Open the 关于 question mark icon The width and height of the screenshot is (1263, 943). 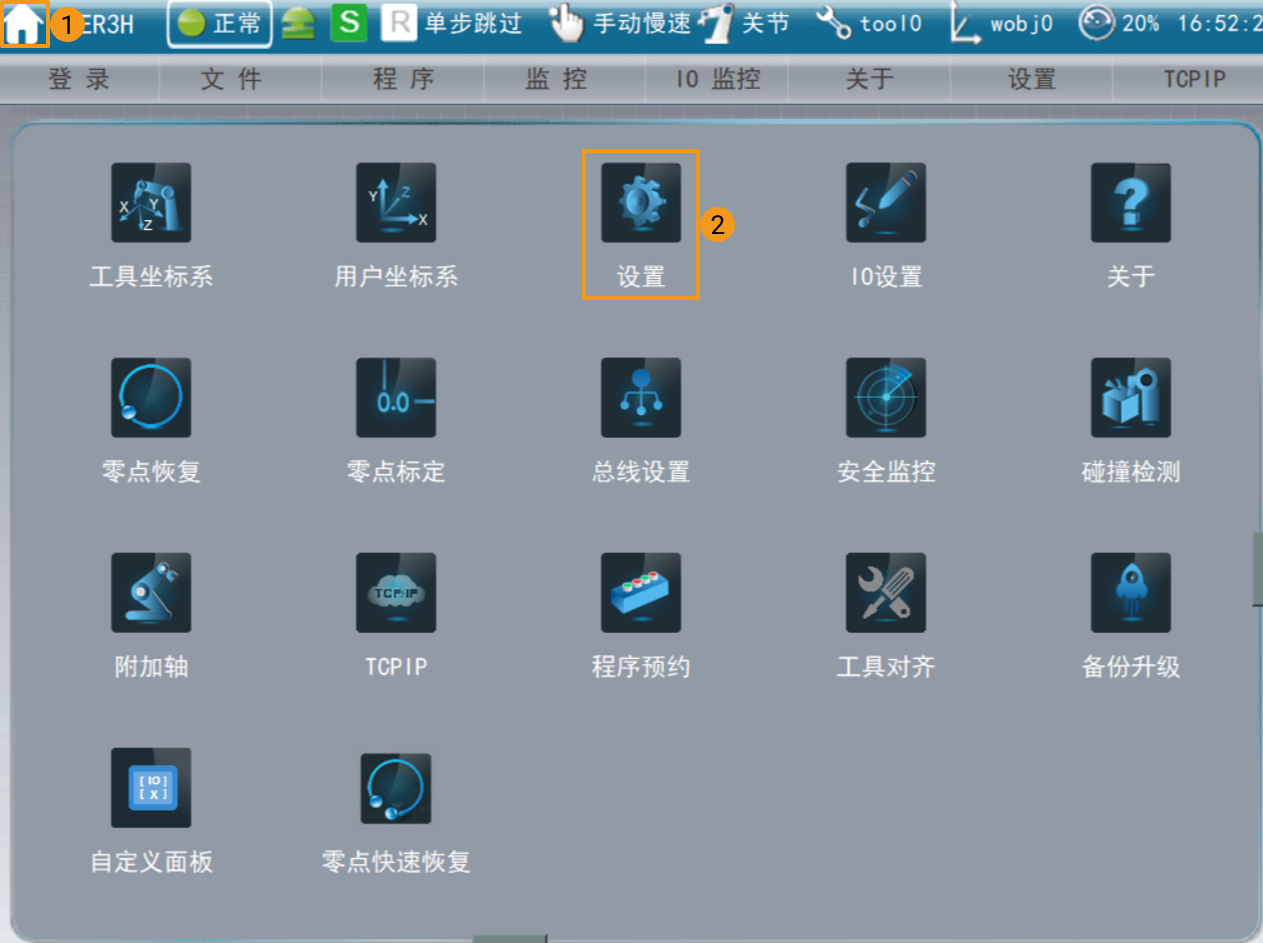point(1131,203)
